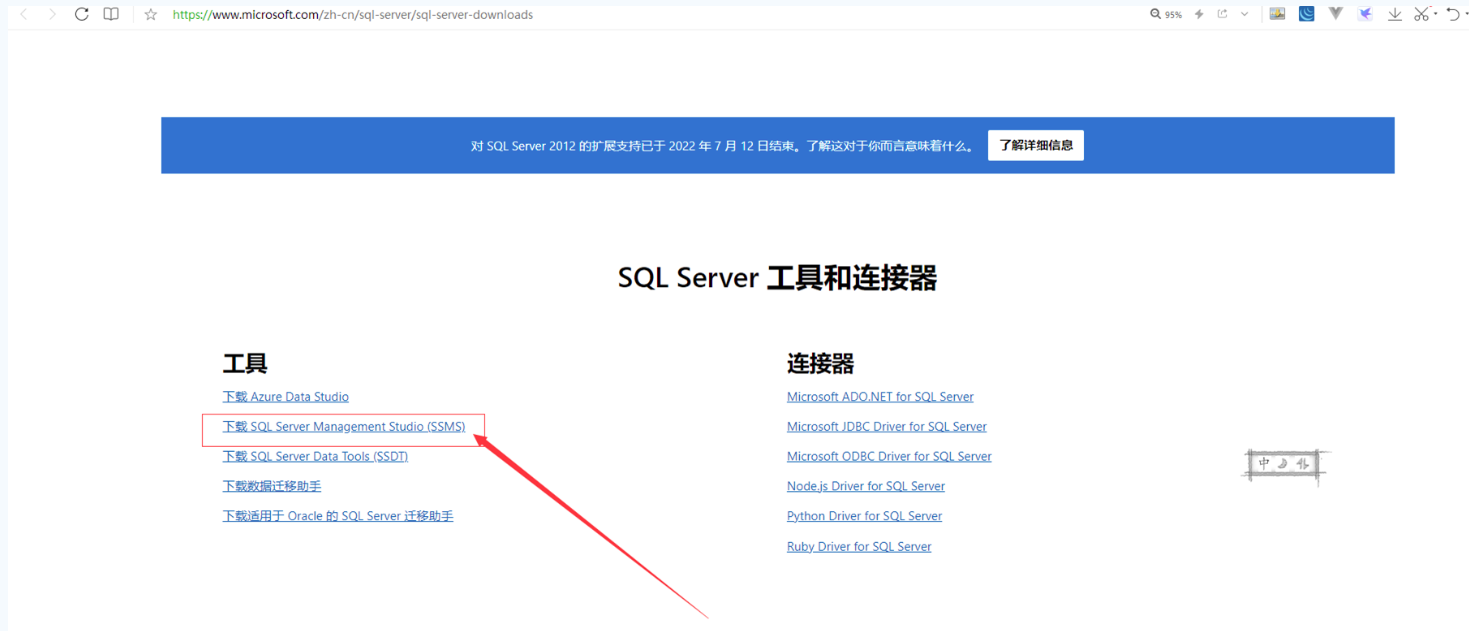Bookmark this page with the star icon
Viewport: 1469px width, 631px height.
pos(151,15)
